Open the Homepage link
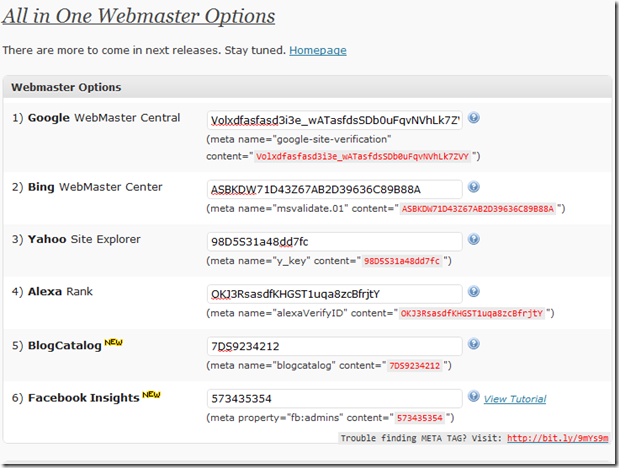The image size is (619, 468). click(x=318, y=51)
